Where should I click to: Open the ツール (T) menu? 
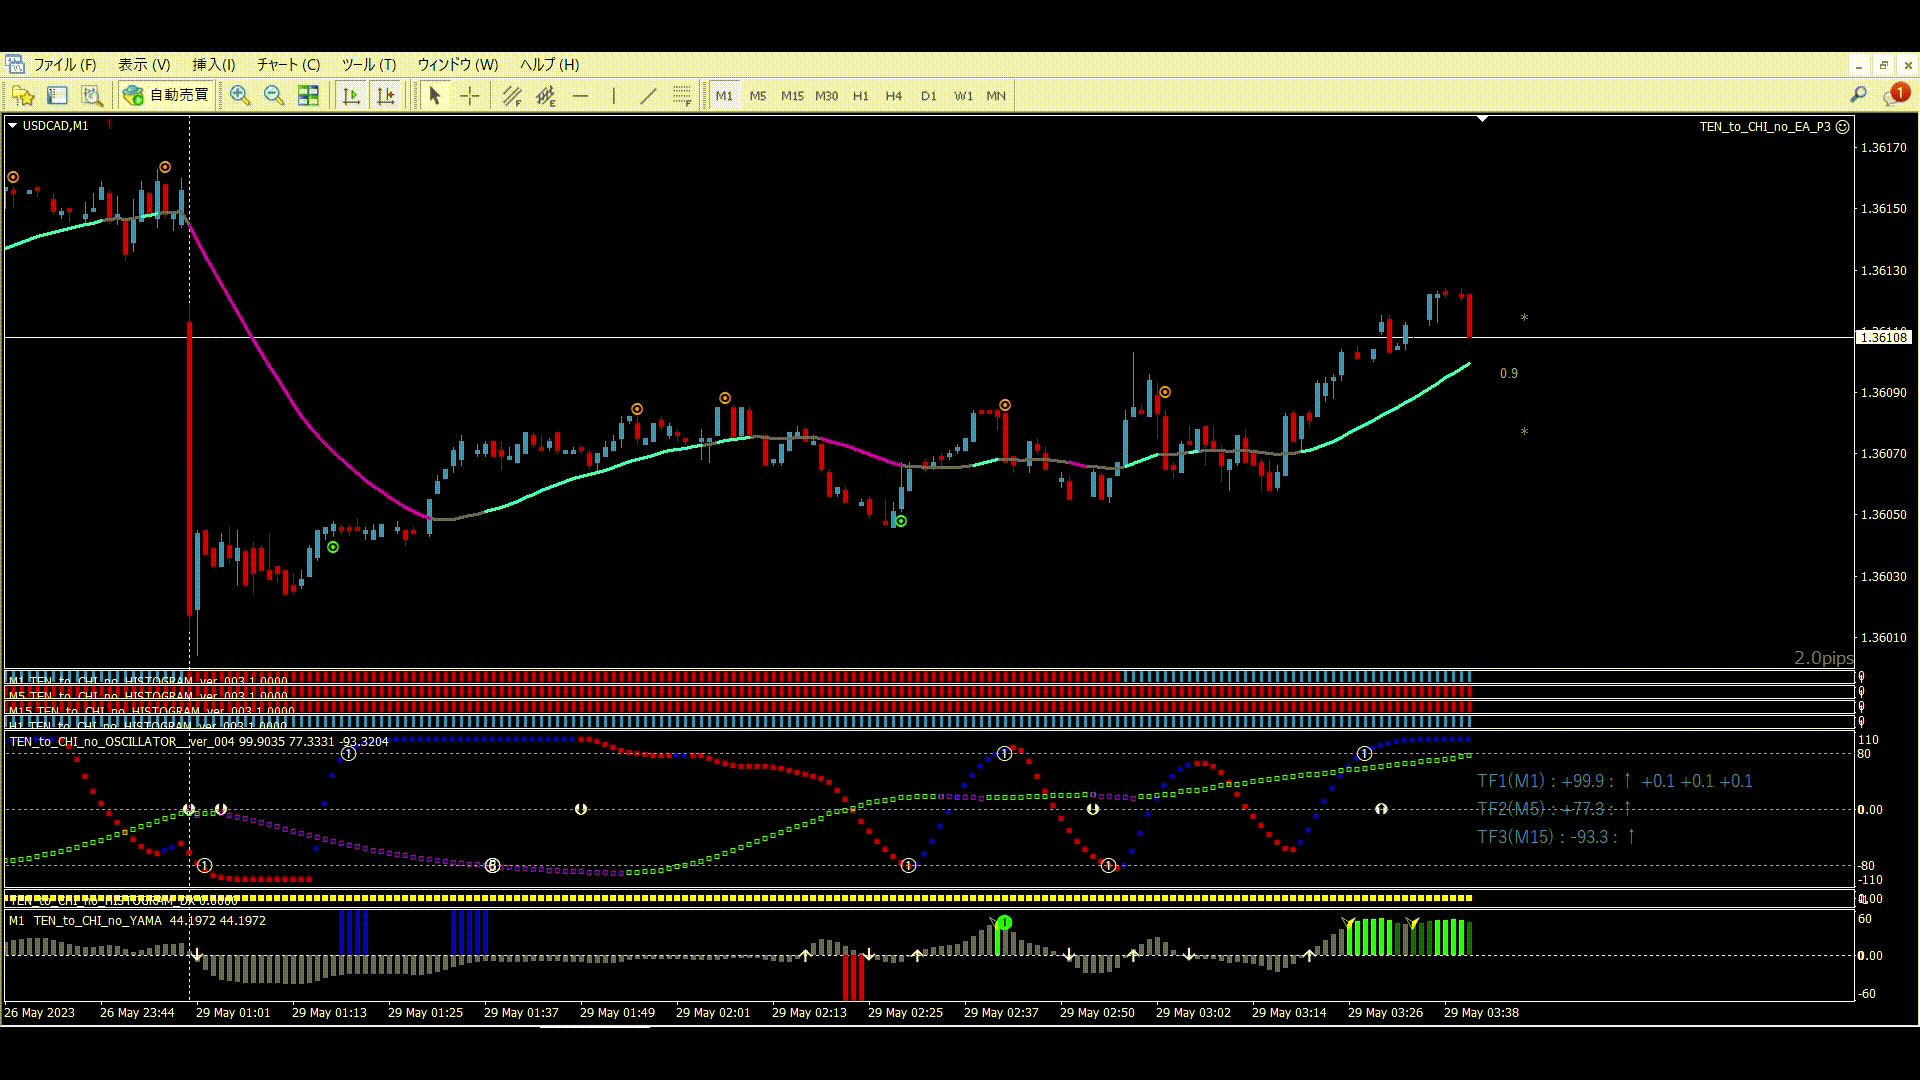pyautogui.click(x=368, y=64)
